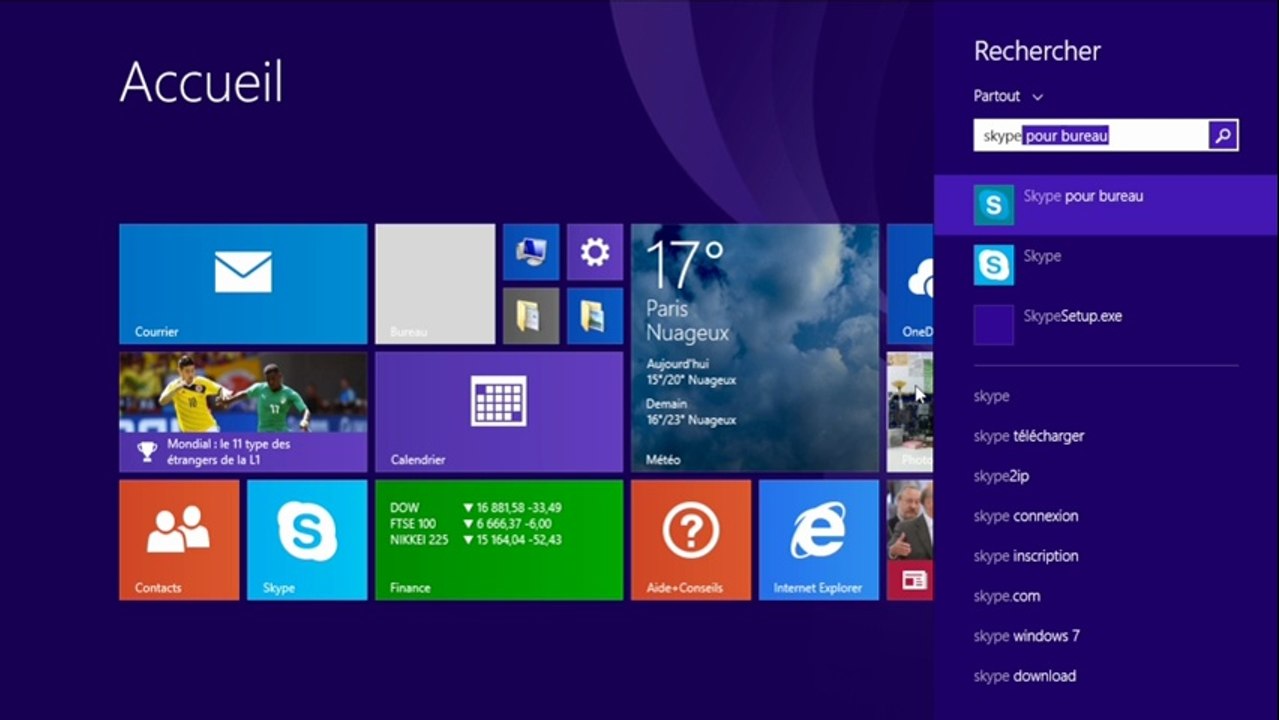
Task: Launch the Skype tile on Start screen
Action: click(x=307, y=540)
